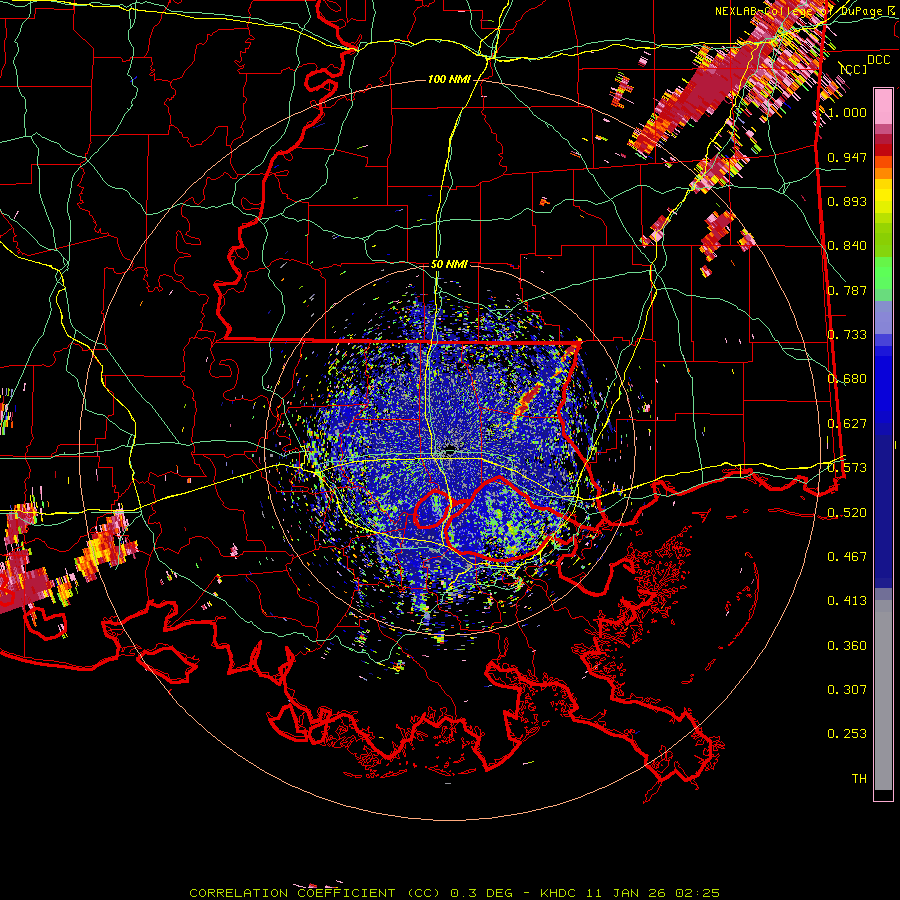Click the 0.520 legend value

pyautogui.click(x=847, y=513)
